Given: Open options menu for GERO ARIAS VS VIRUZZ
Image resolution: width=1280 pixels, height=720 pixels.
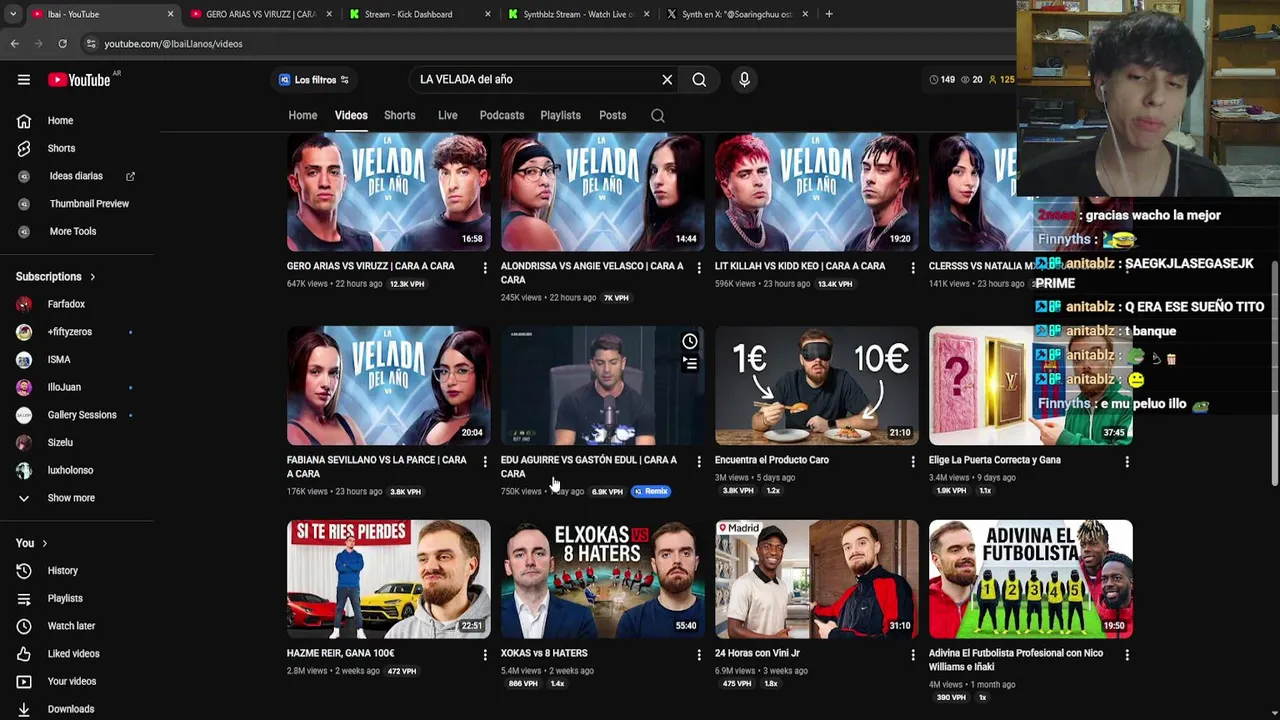Looking at the screenshot, I should (x=485, y=267).
